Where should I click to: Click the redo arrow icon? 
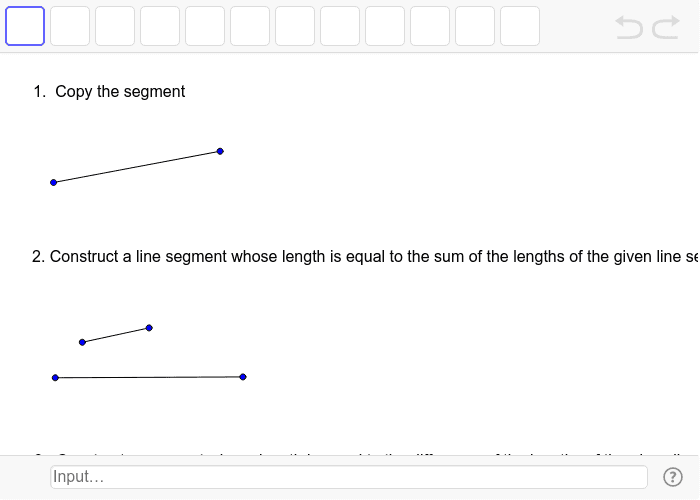coord(666,27)
